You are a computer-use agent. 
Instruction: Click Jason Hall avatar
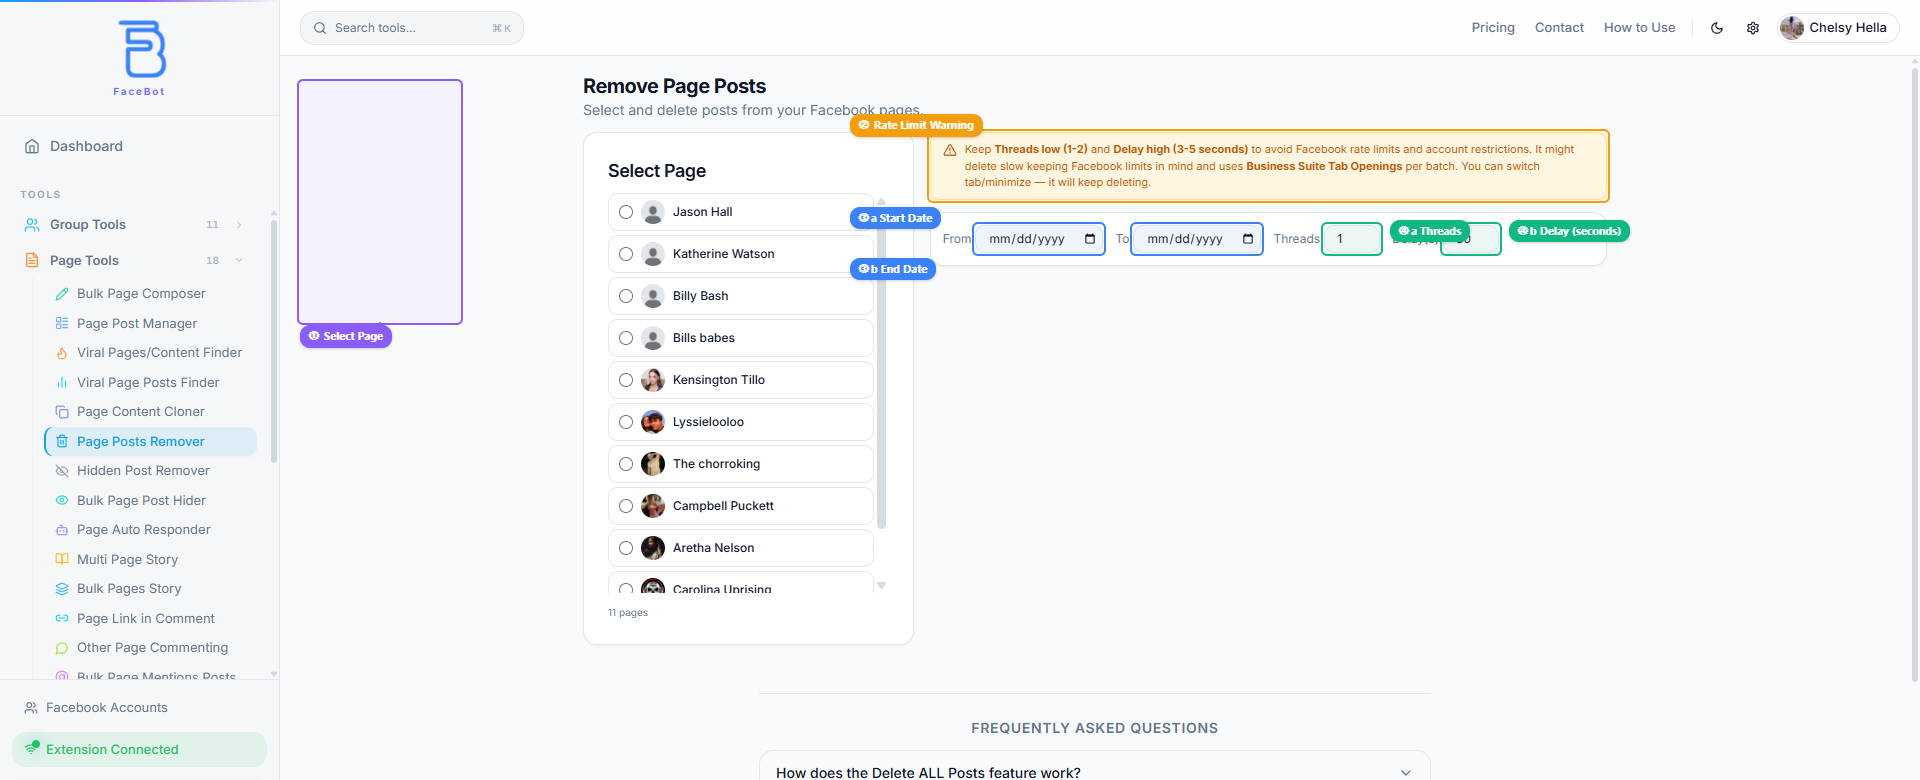pos(653,212)
